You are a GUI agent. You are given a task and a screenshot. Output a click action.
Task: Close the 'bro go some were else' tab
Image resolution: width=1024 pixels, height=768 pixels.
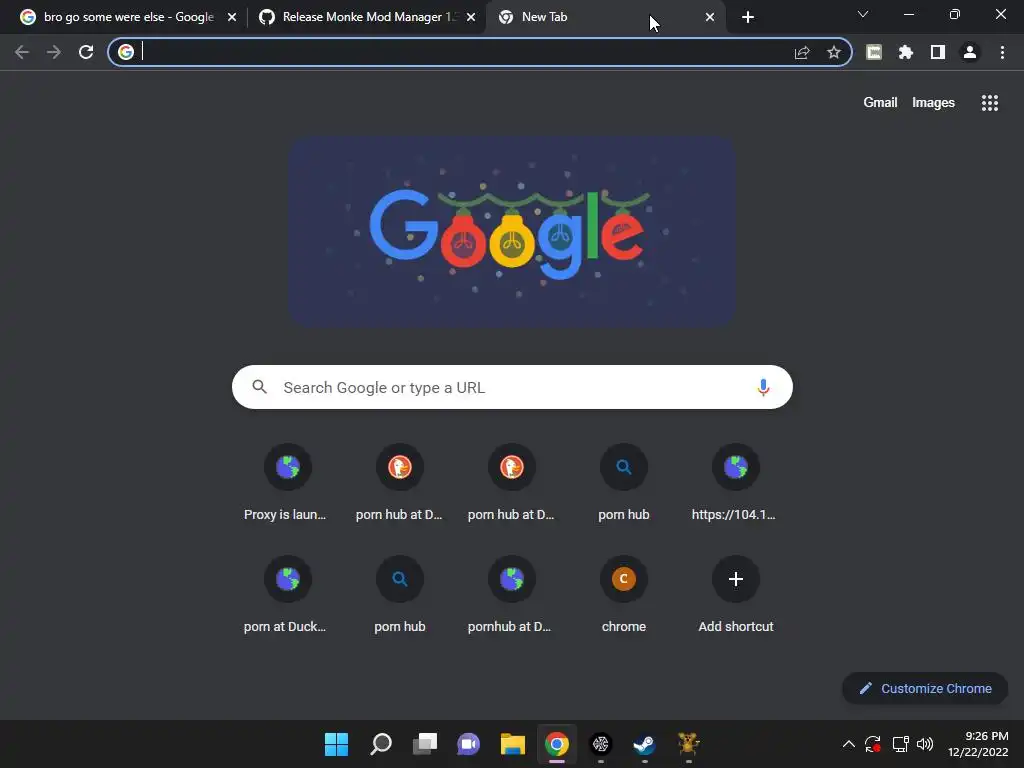click(x=232, y=17)
